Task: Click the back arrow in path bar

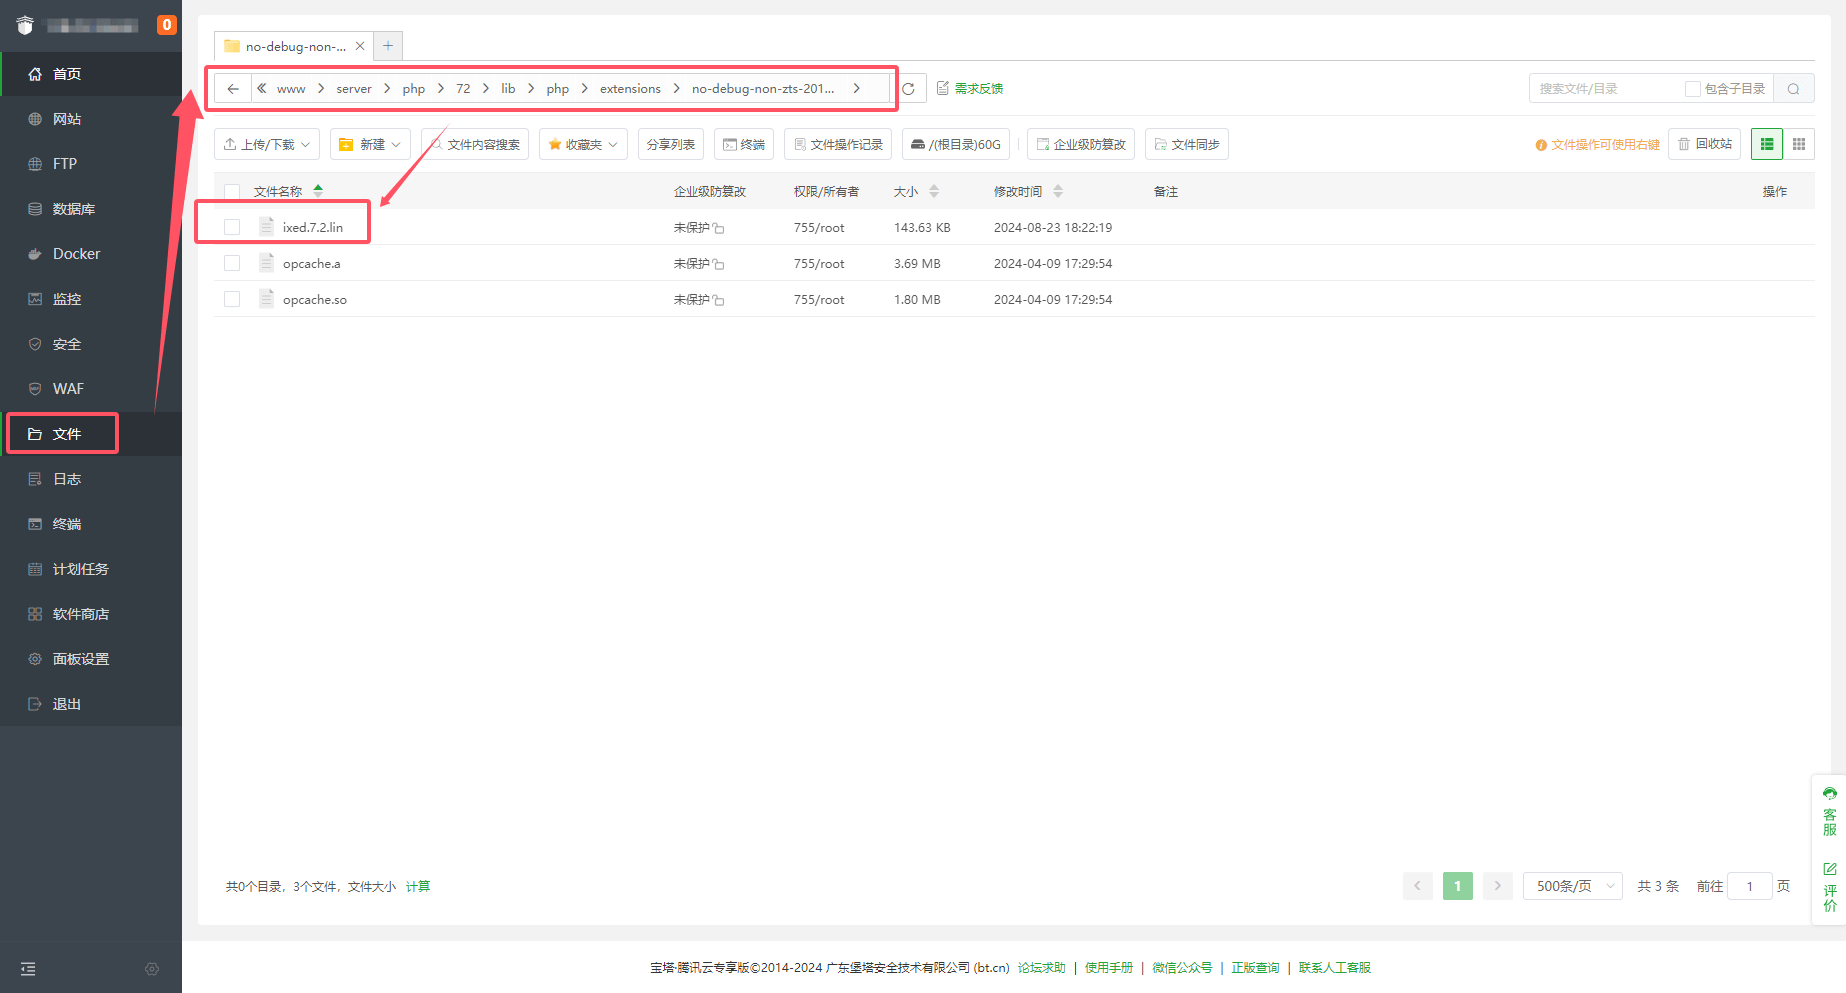Action: pyautogui.click(x=233, y=89)
